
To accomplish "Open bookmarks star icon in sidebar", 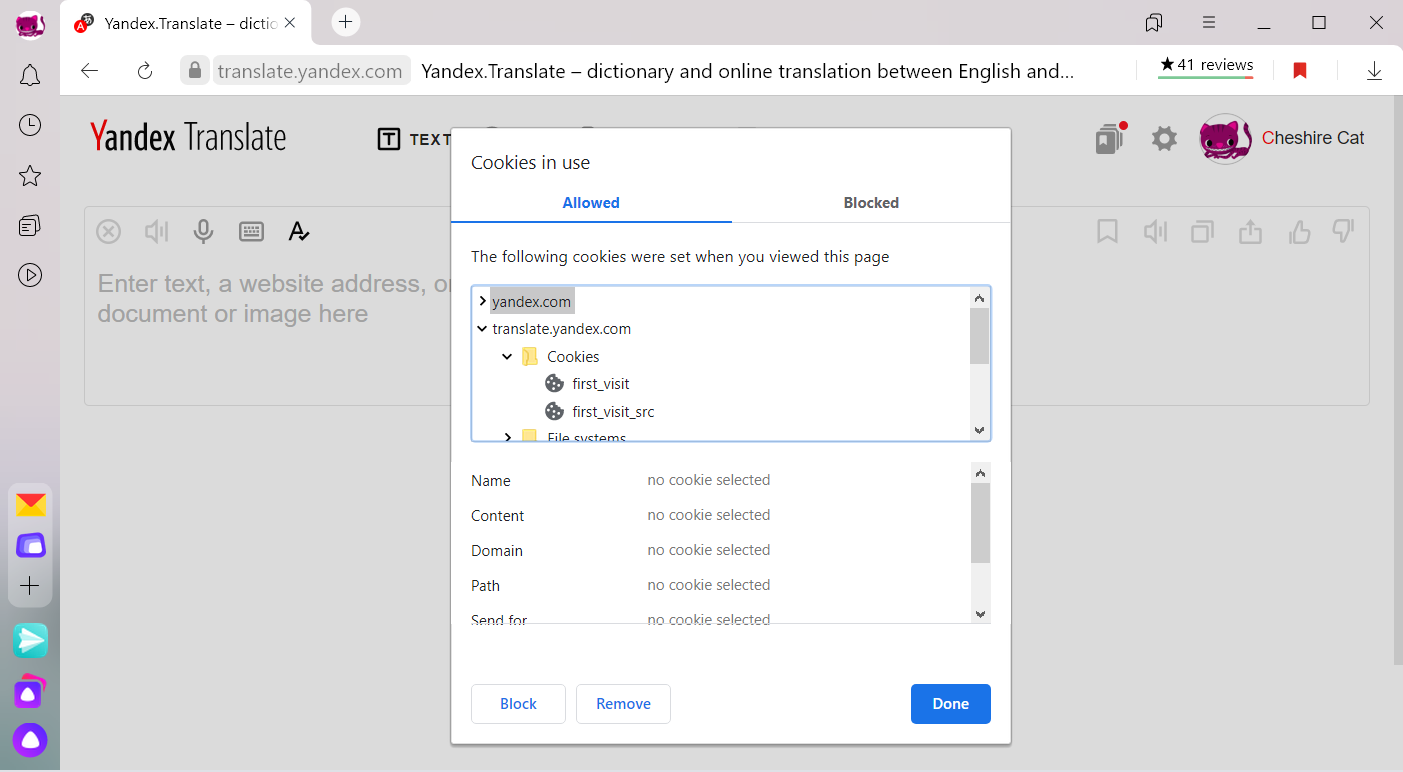I will (30, 176).
